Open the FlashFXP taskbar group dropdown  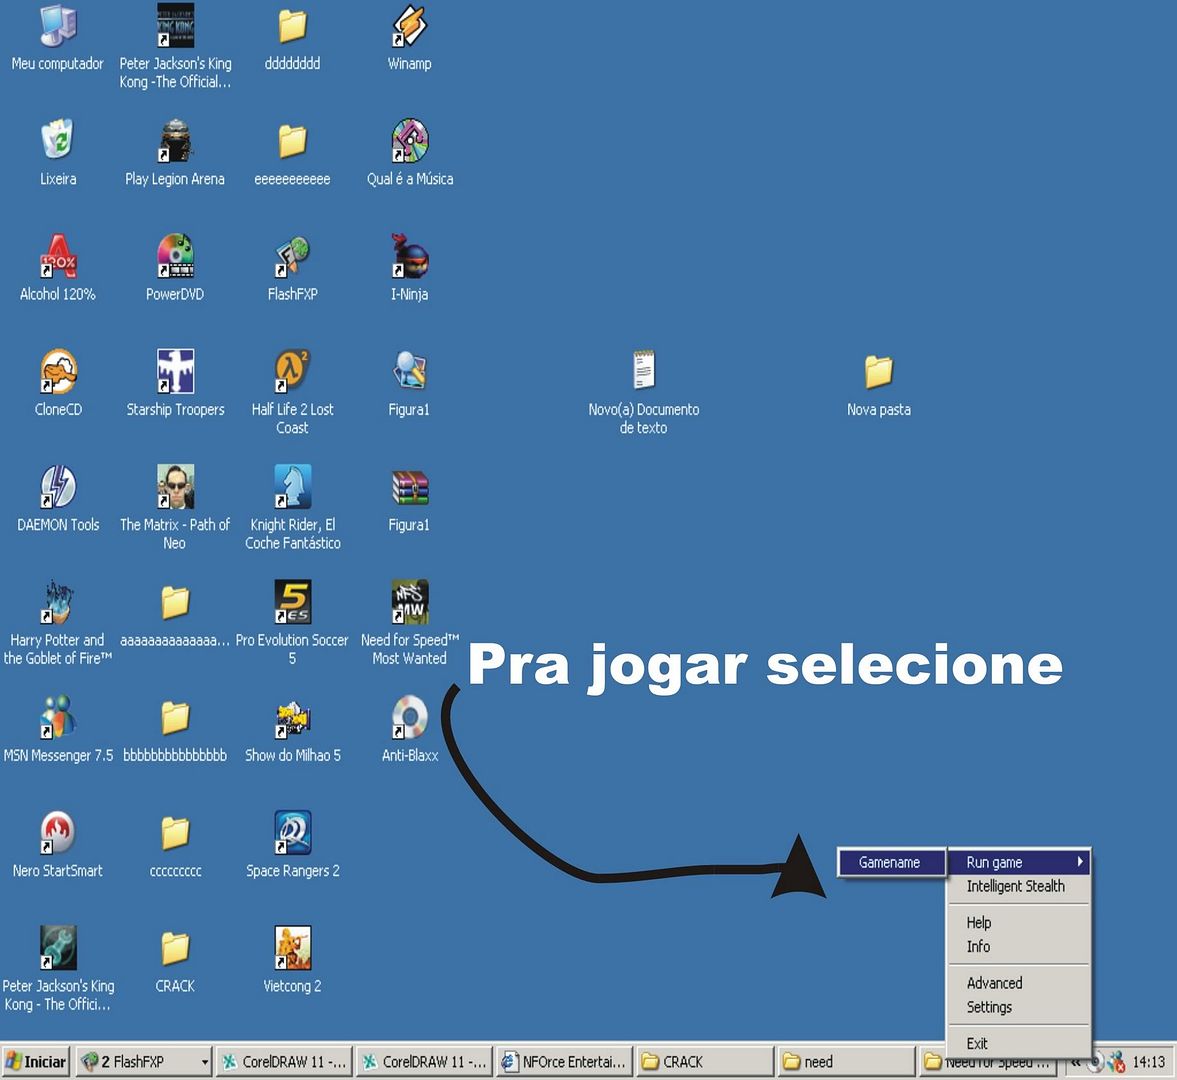(204, 1062)
